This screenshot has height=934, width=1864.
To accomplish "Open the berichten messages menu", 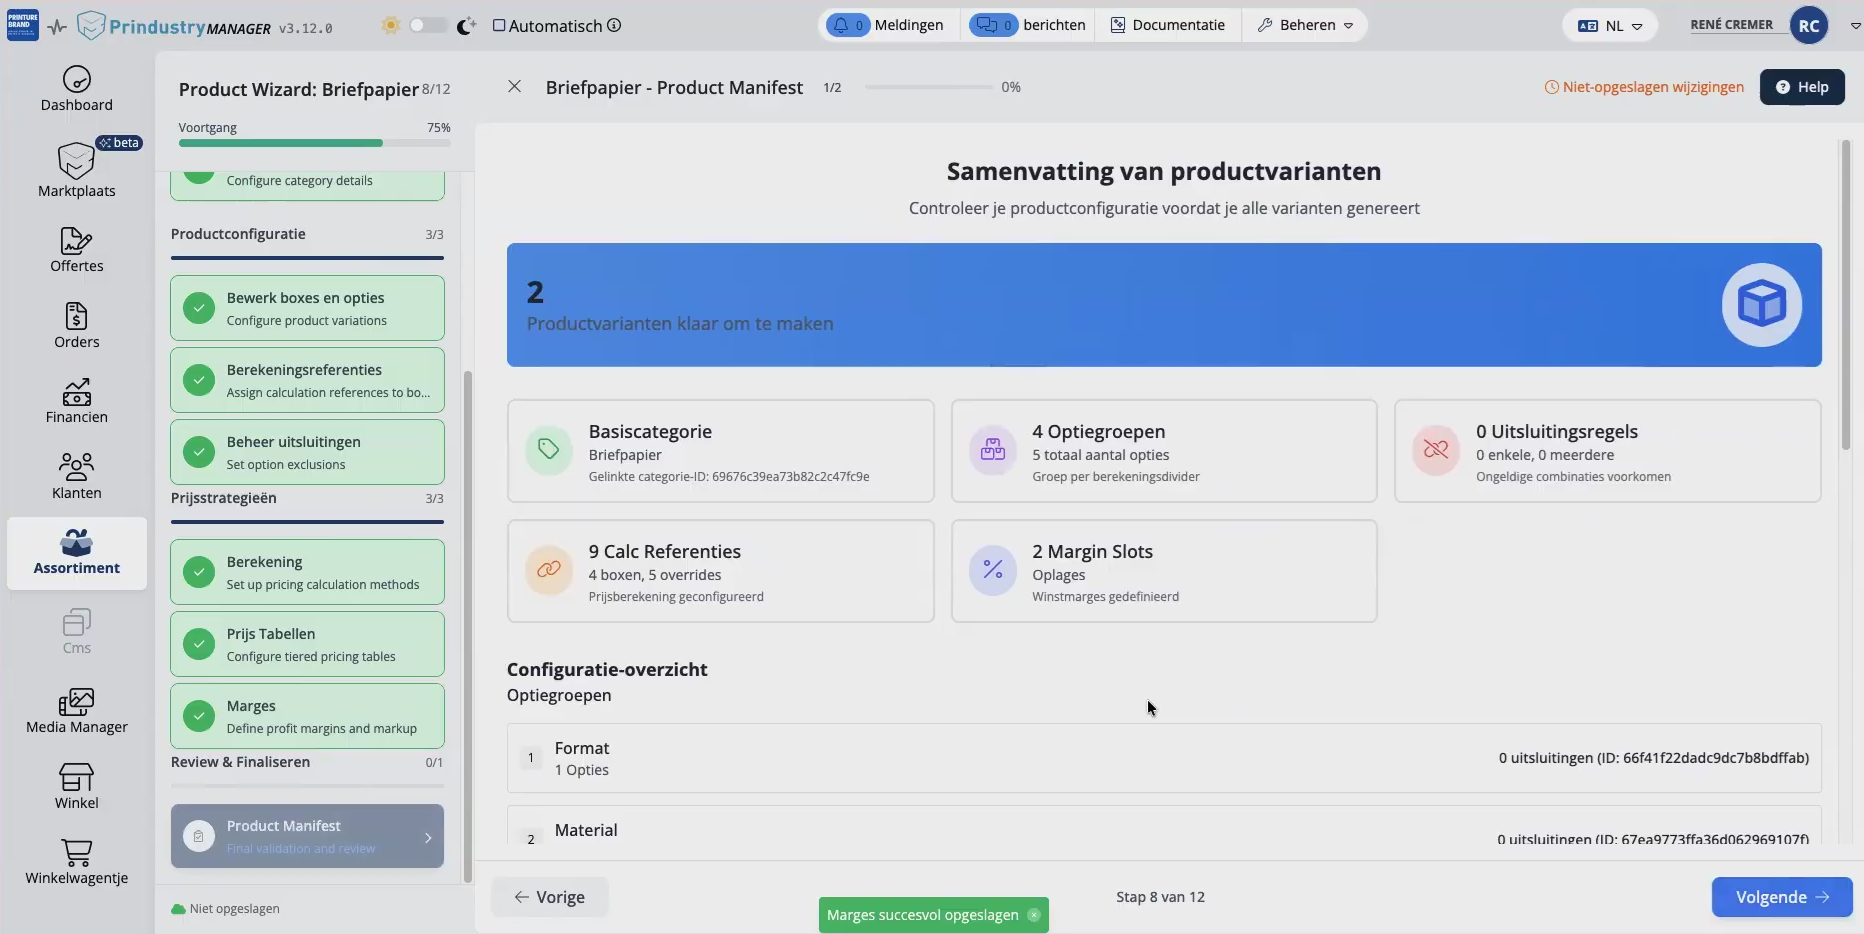I will click(1028, 25).
